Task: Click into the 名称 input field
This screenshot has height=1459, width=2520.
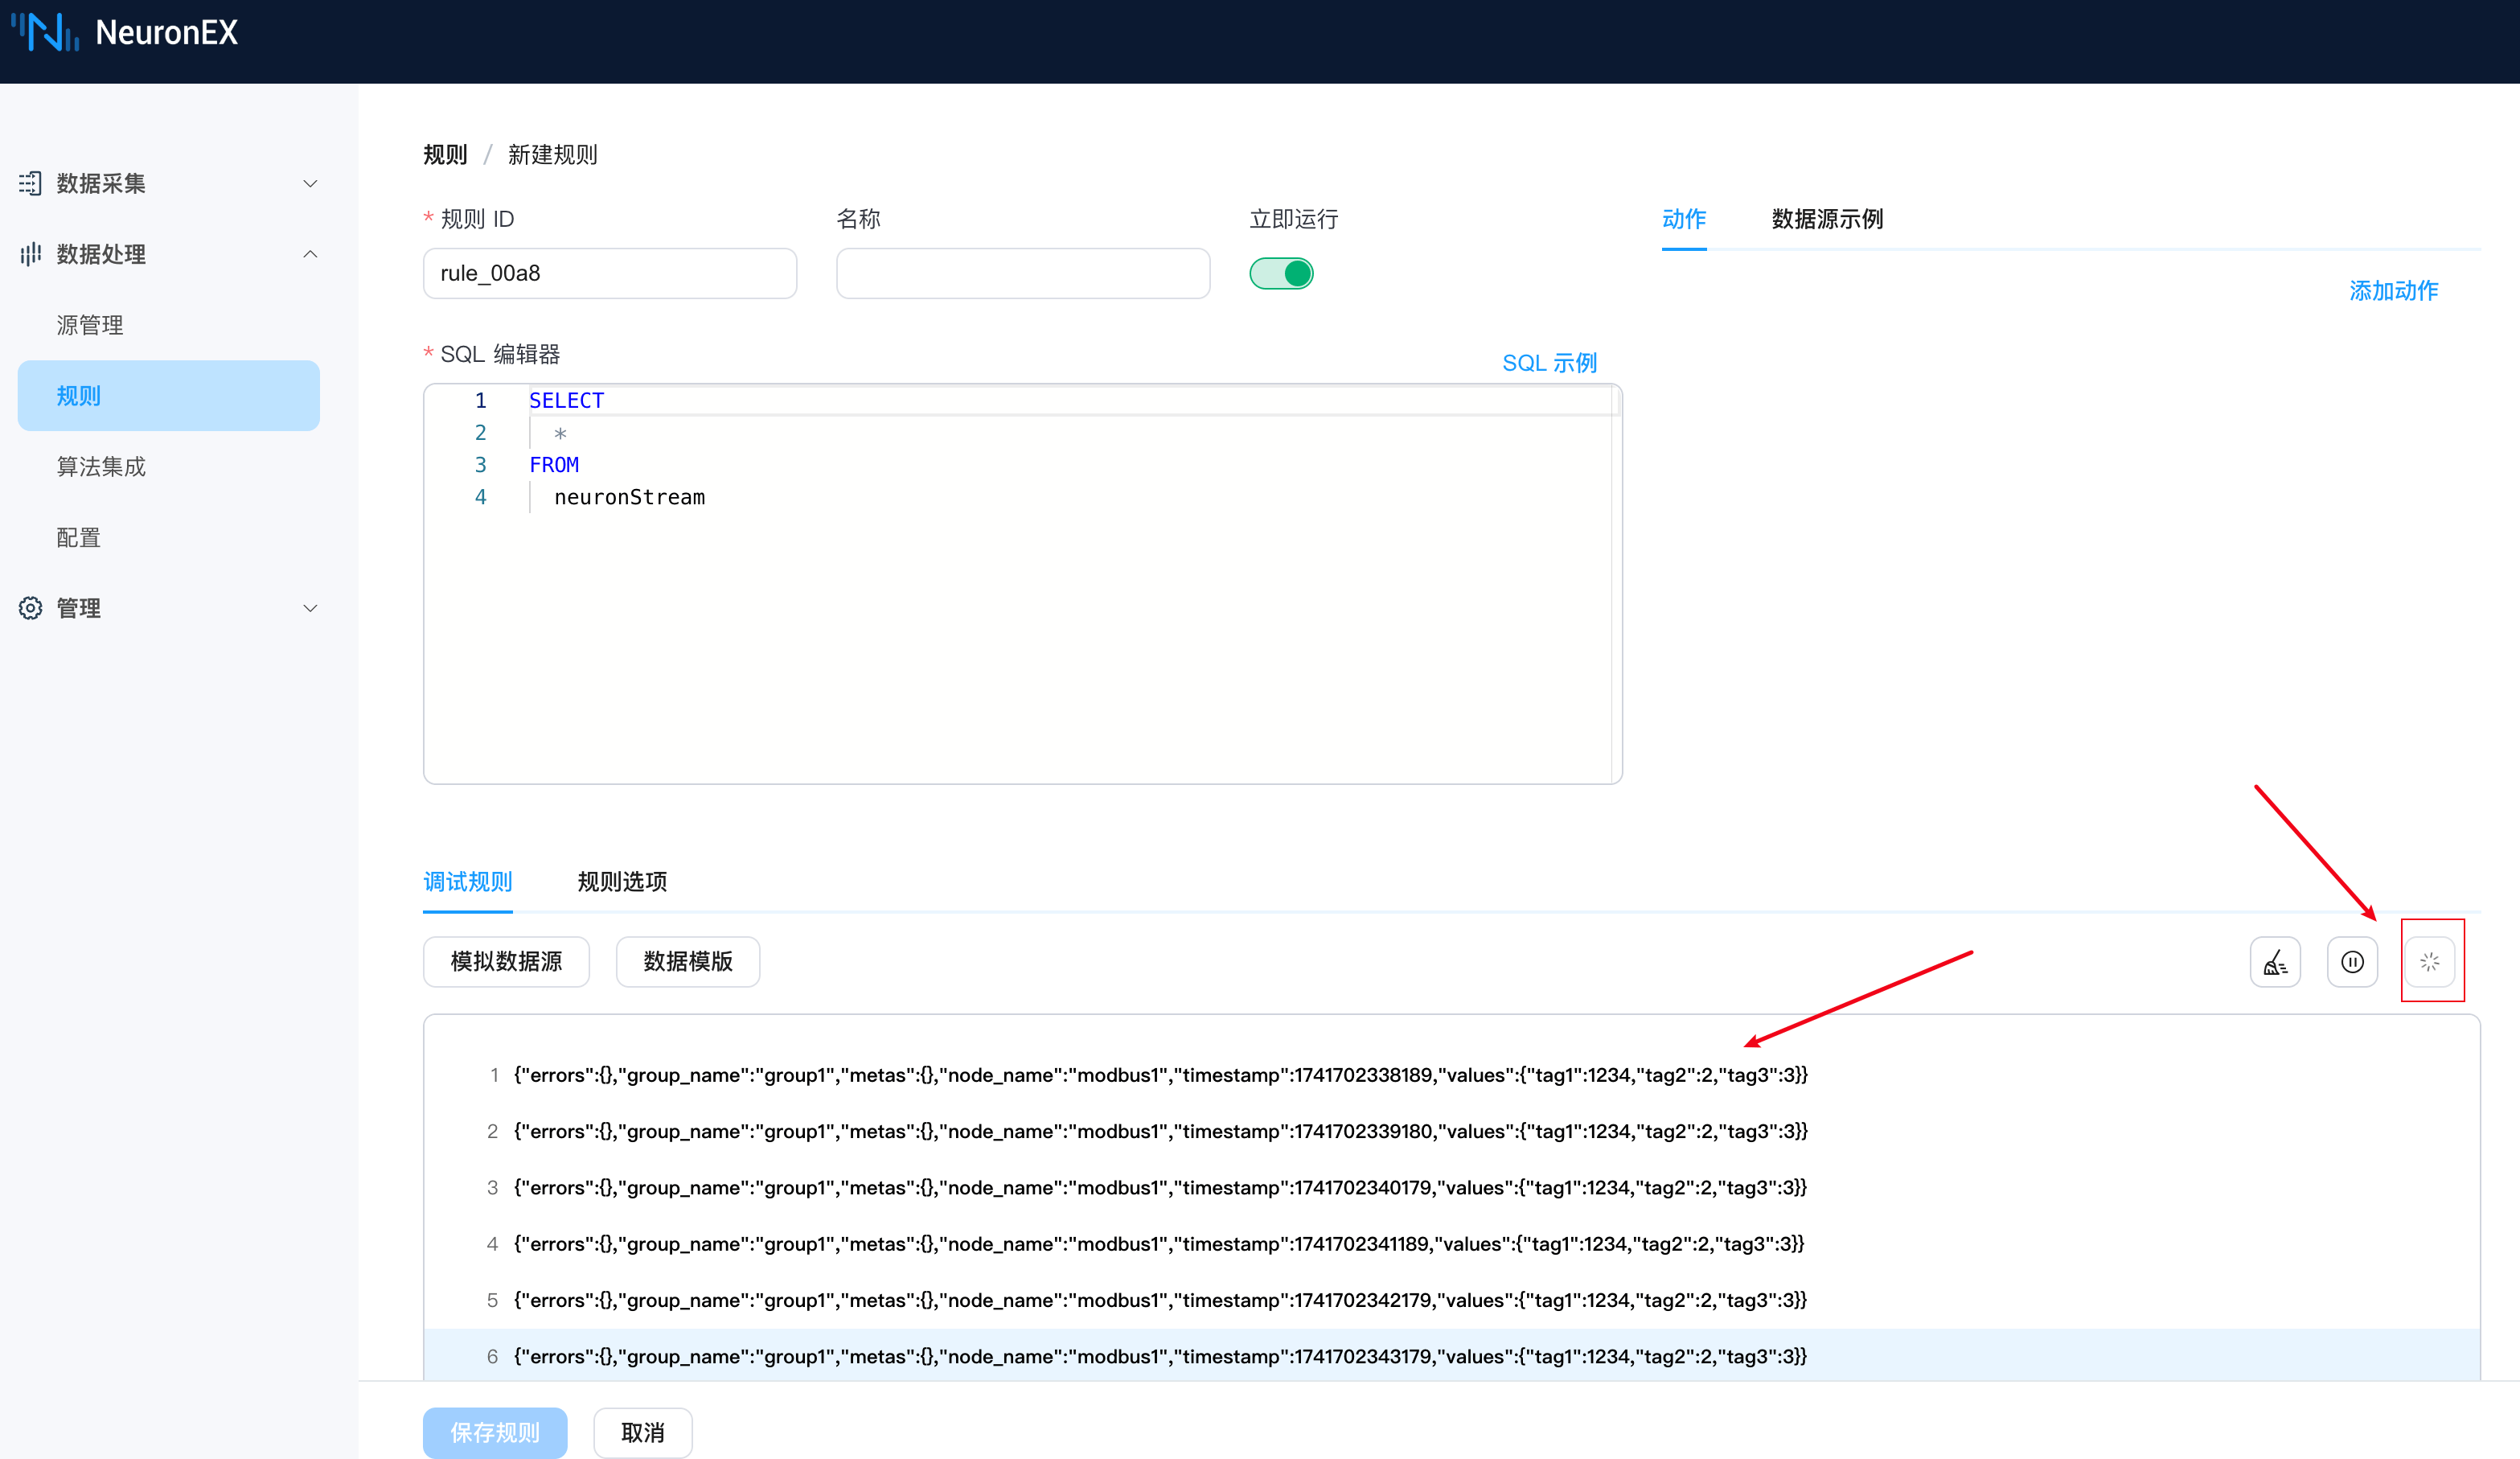Action: click(x=1022, y=273)
